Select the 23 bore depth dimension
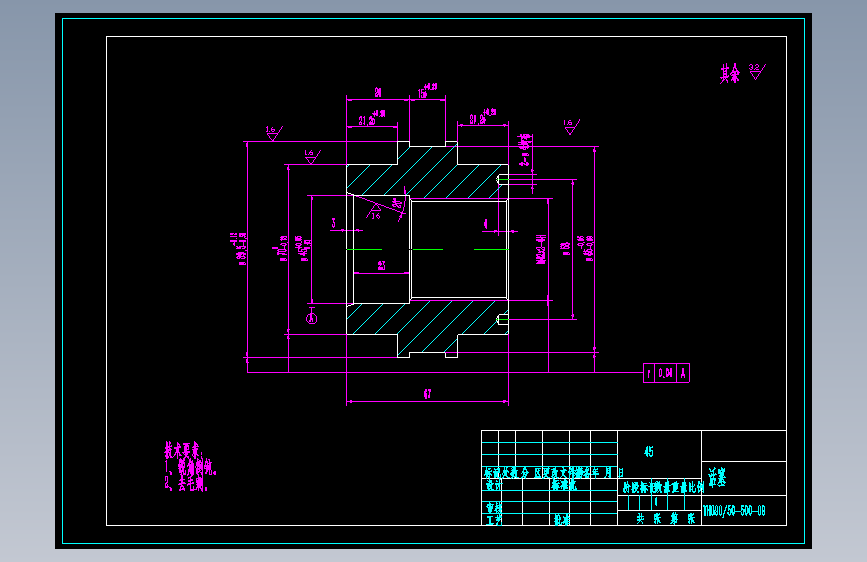Viewport: 867px width, 562px height. [x=382, y=266]
